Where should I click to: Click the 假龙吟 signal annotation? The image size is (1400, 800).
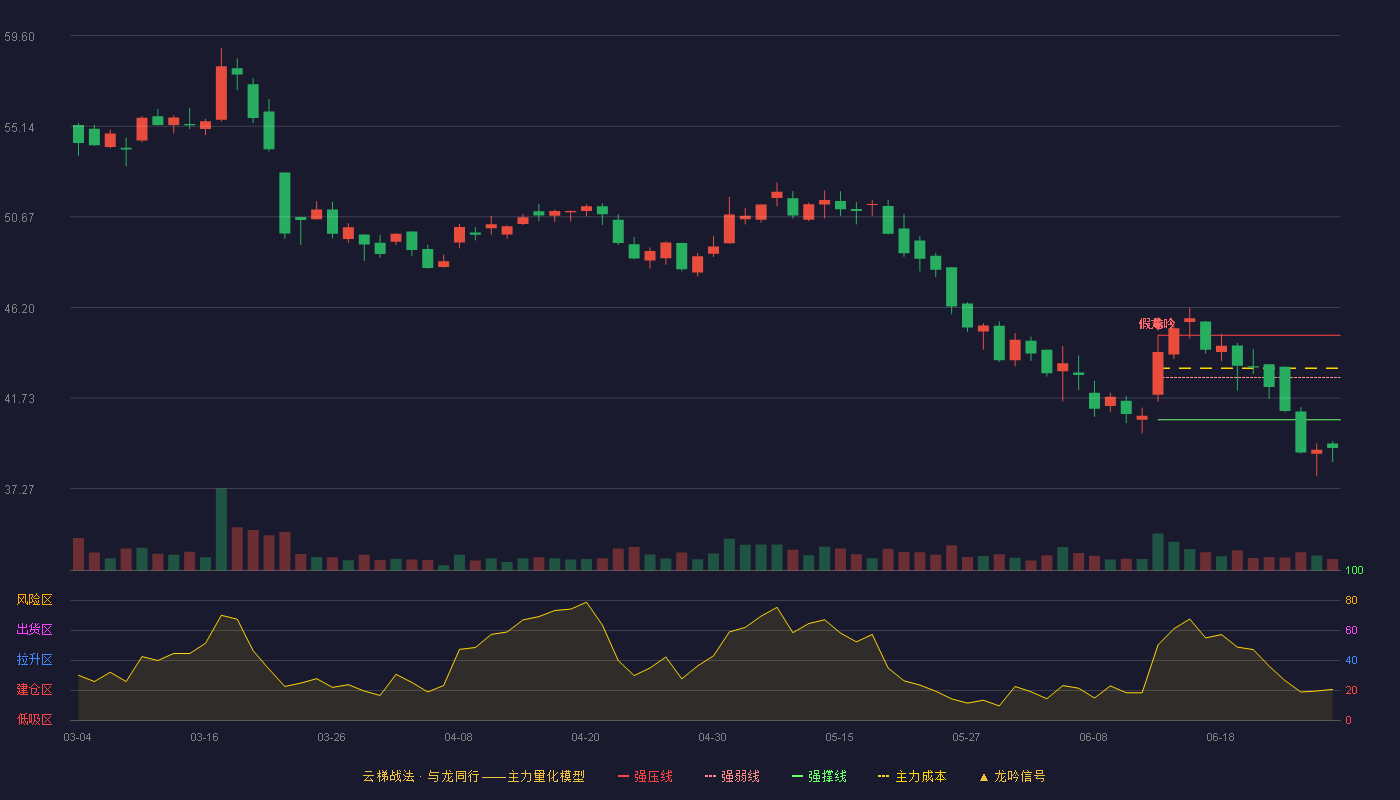tap(1157, 323)
